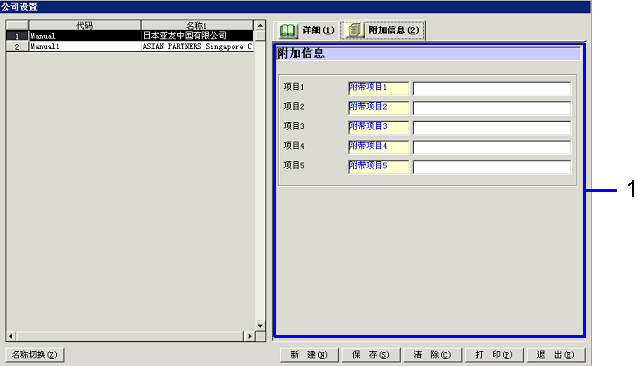Screen dimensions: 638x366
Task: Click the empty value field for 项目1
Action: click(492, 88)
